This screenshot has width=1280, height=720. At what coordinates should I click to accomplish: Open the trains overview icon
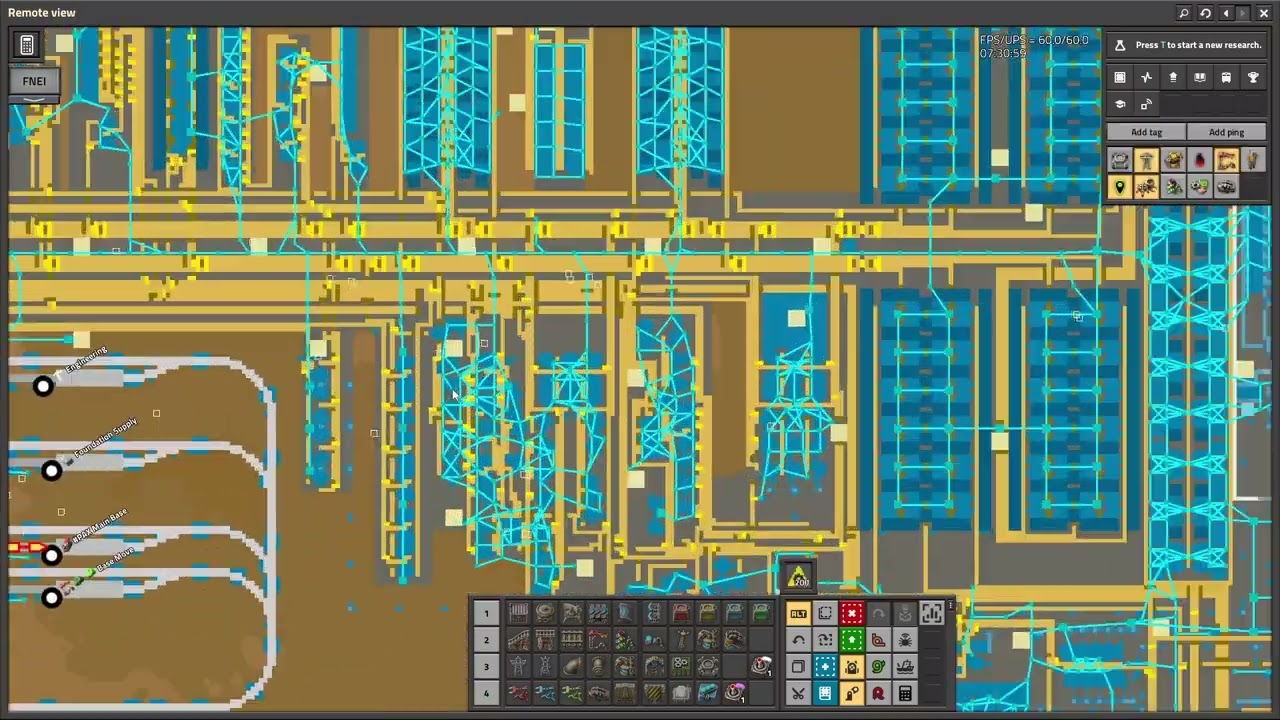[1227, 77]
